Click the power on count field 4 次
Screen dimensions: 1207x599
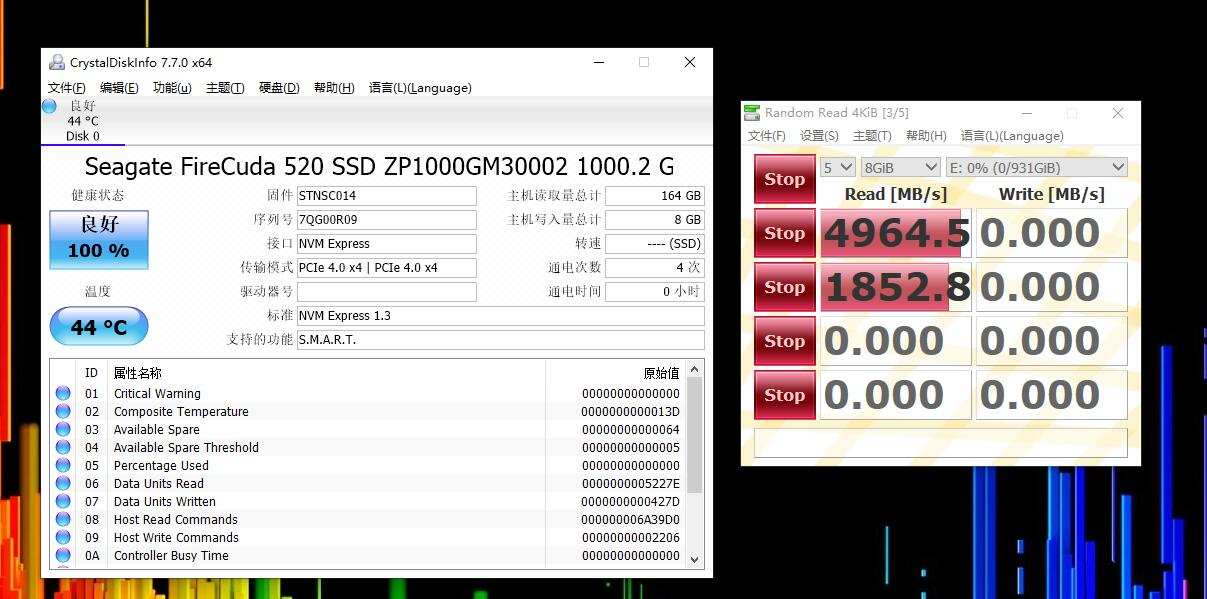pos(655,268)
